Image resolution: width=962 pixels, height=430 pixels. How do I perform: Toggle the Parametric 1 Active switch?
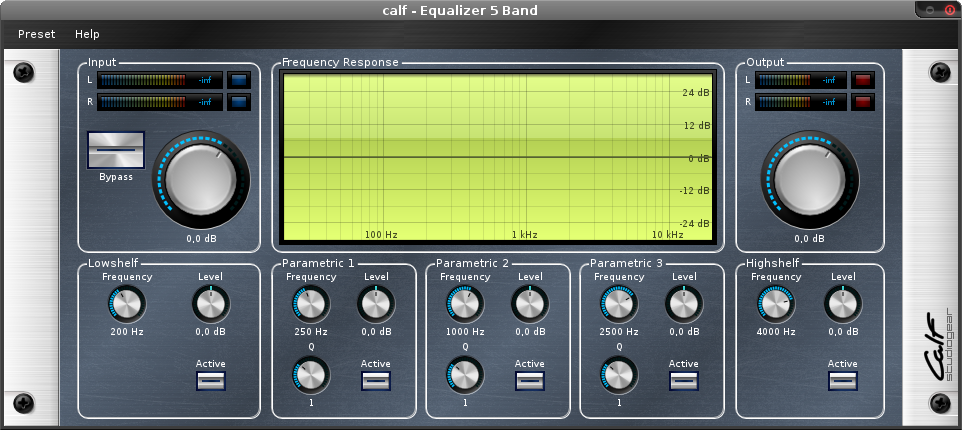(x=375, y=381)
